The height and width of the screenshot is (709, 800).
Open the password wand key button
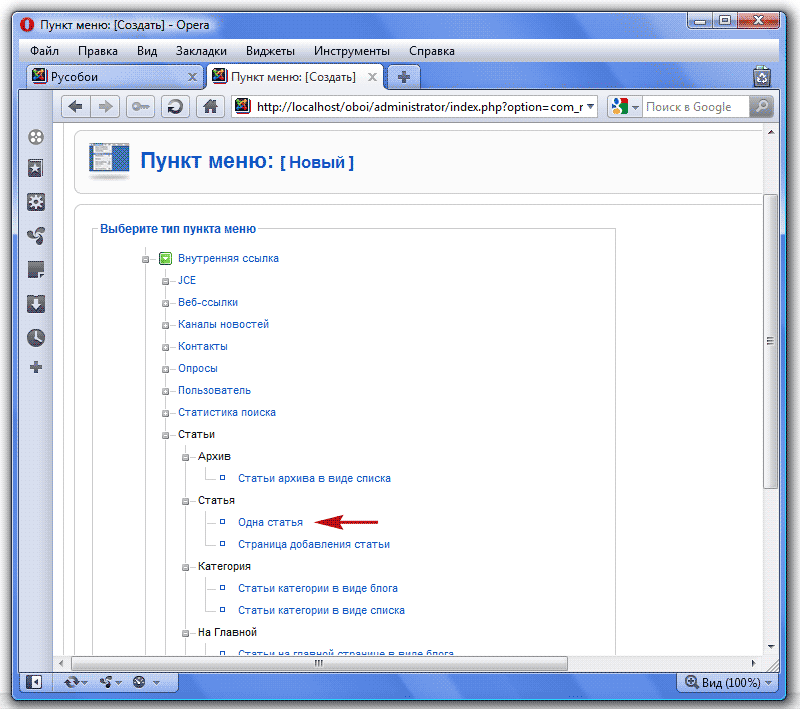[x=140, y=107]
